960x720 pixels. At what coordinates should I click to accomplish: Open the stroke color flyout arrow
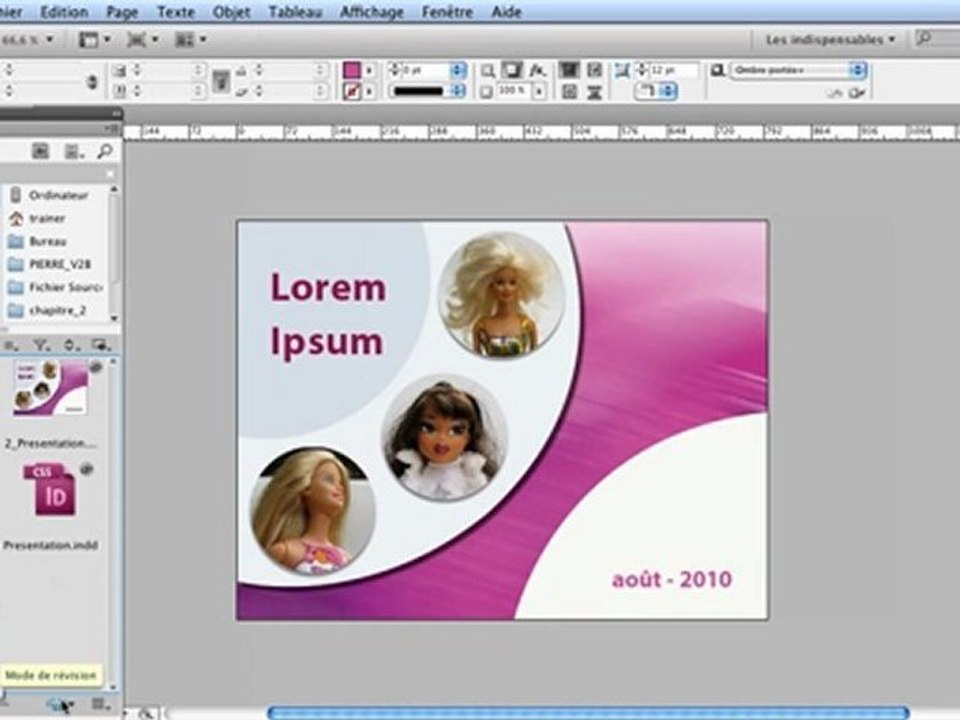(369, 92)
